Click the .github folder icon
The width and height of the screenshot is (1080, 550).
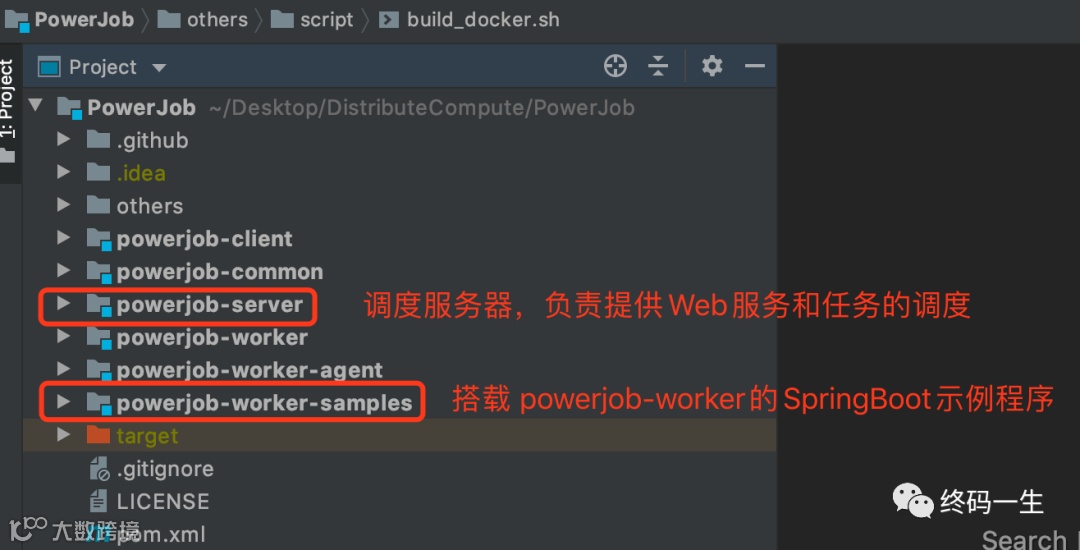pyautogui.click(x=98, y=140)
